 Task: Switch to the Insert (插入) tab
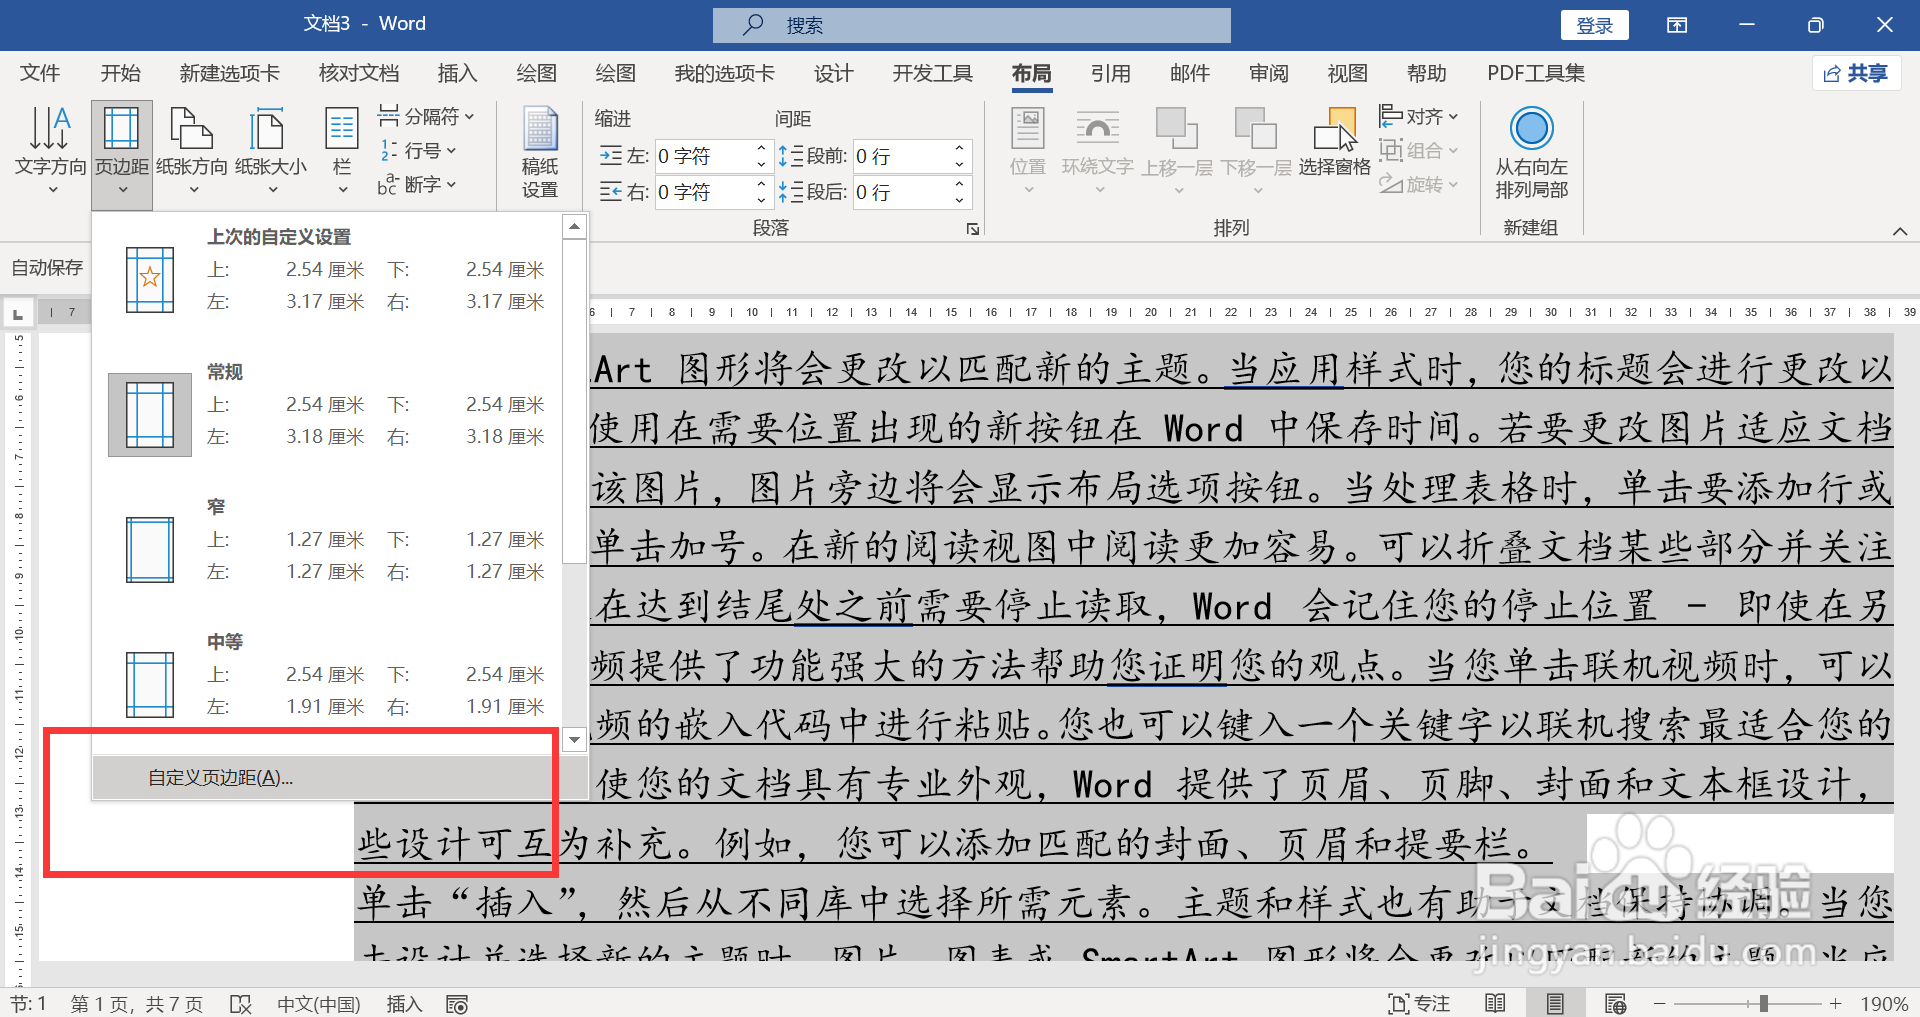[457, 73]
